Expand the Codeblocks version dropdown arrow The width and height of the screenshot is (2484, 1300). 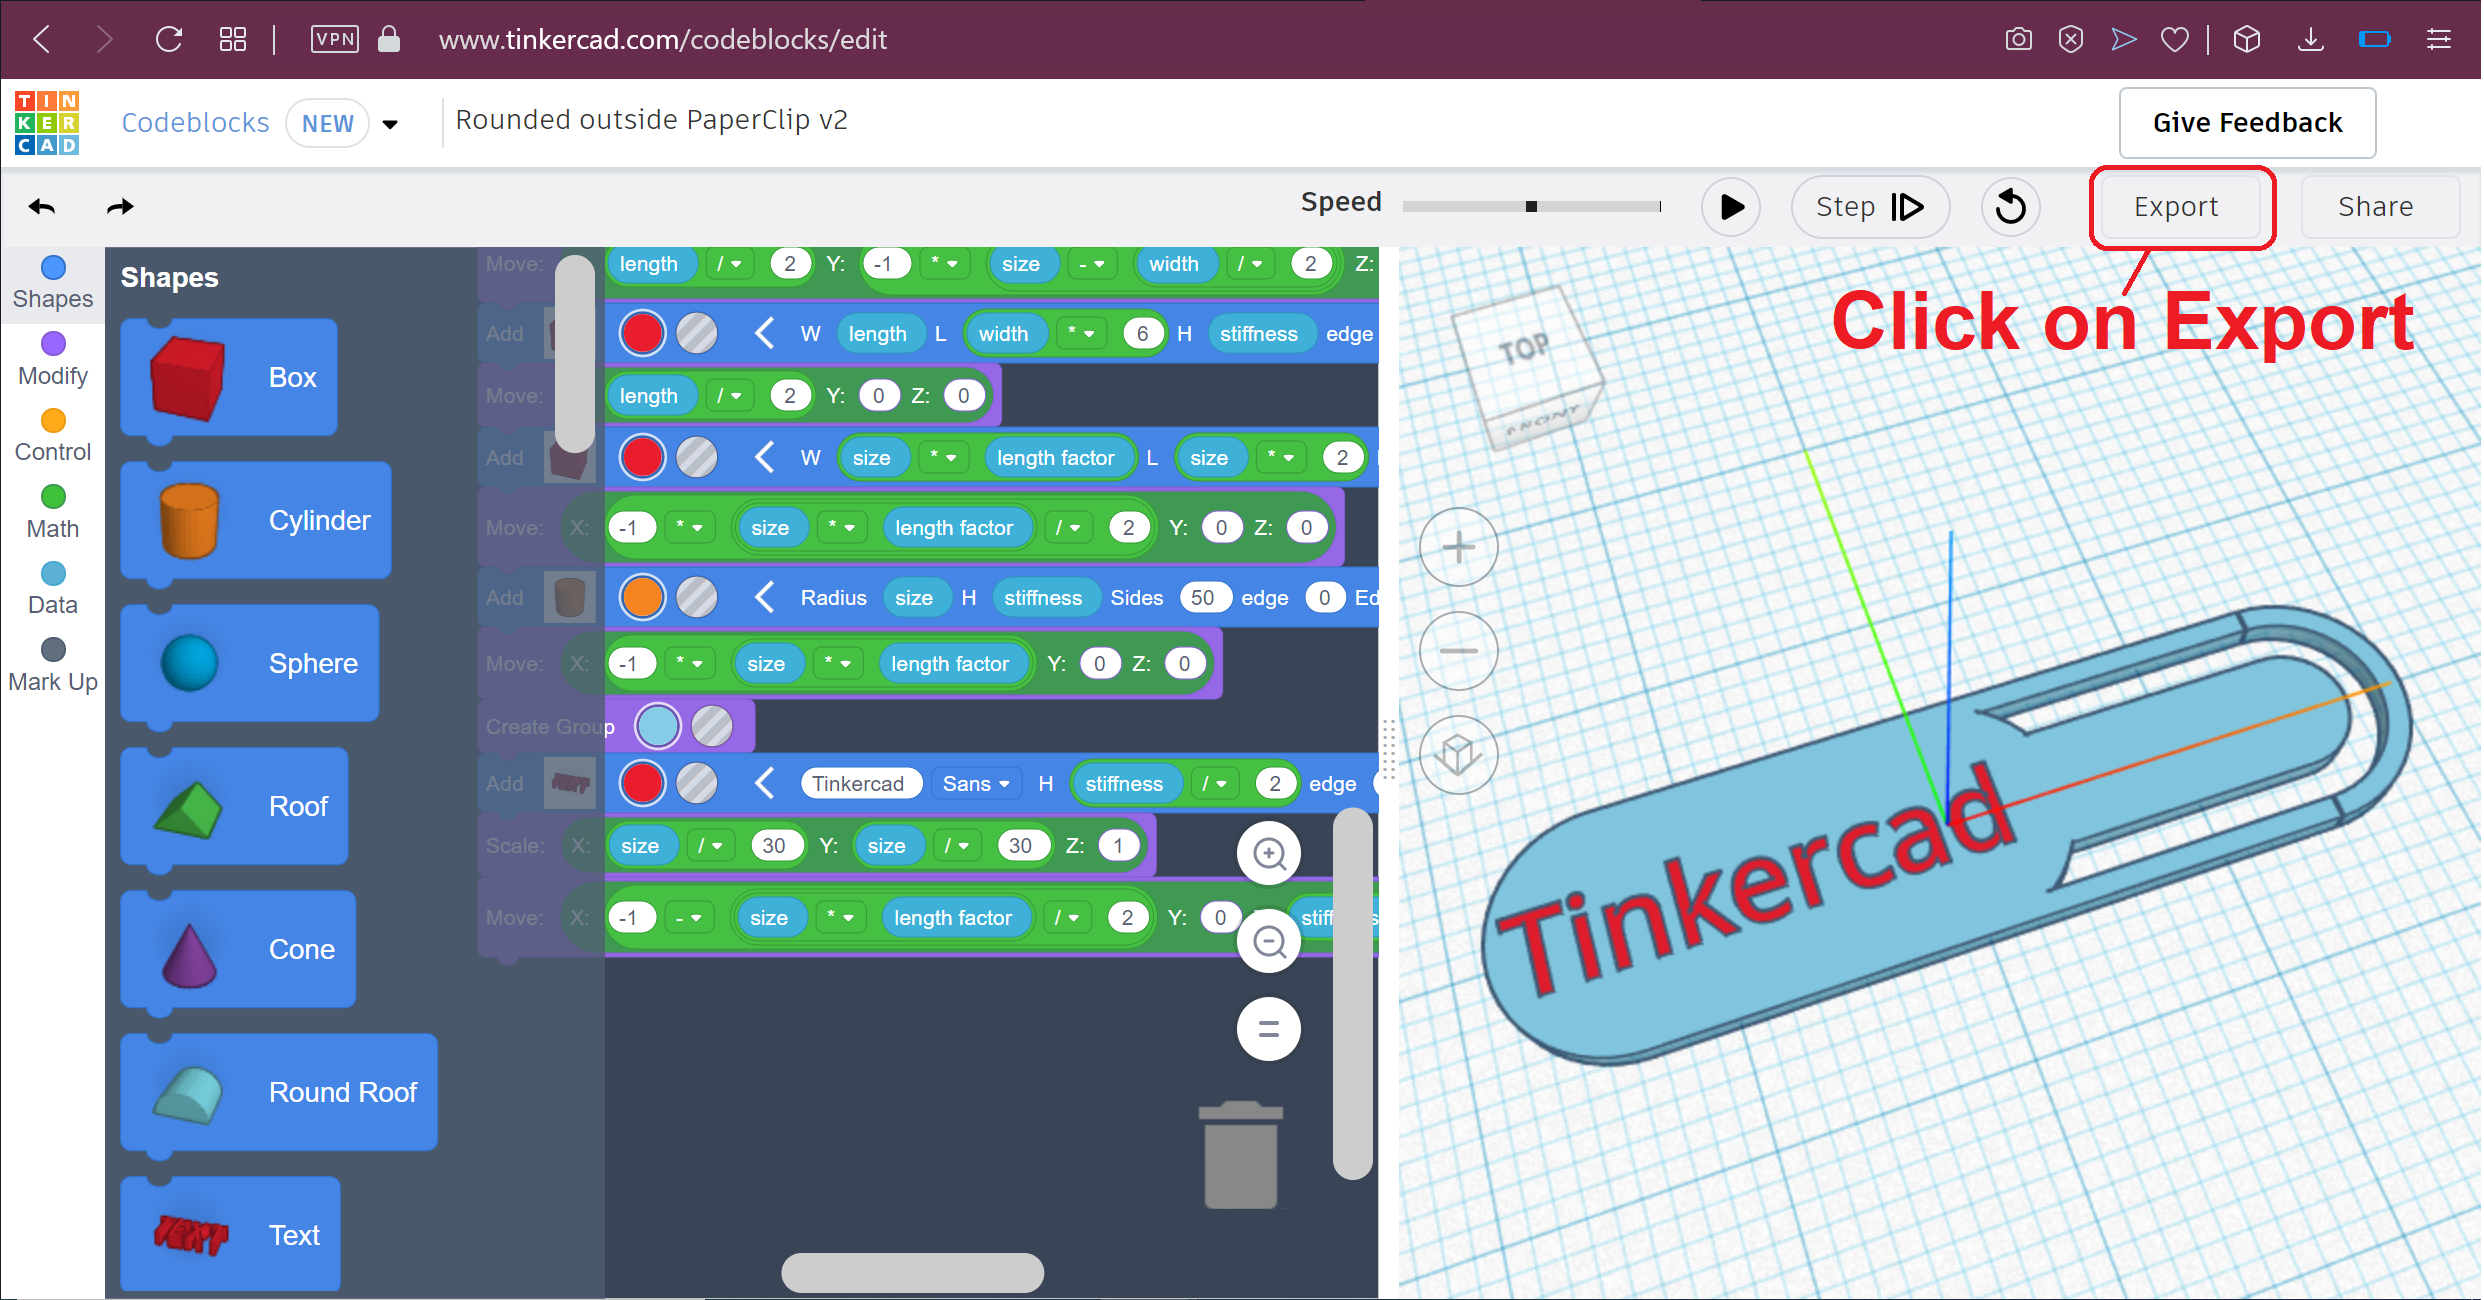(x=390, y=123)
